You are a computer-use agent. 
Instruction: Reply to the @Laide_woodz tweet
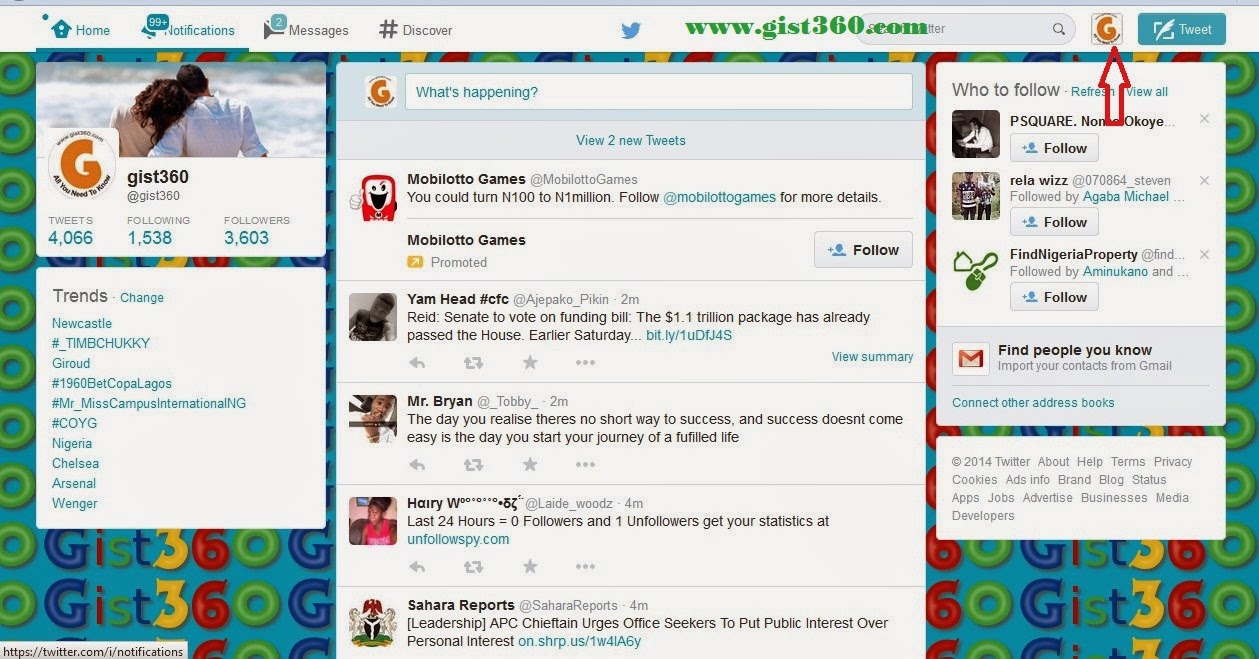tap(417, 566)
